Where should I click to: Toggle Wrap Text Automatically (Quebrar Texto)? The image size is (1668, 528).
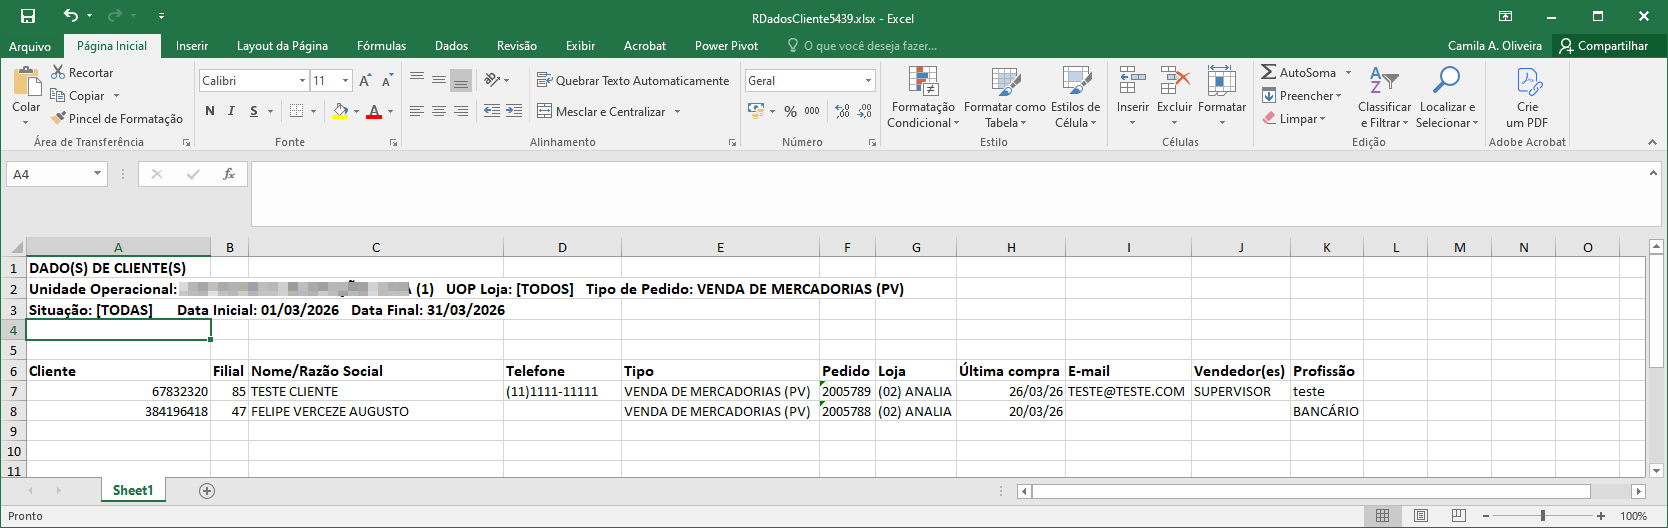(x=632, y=81)
